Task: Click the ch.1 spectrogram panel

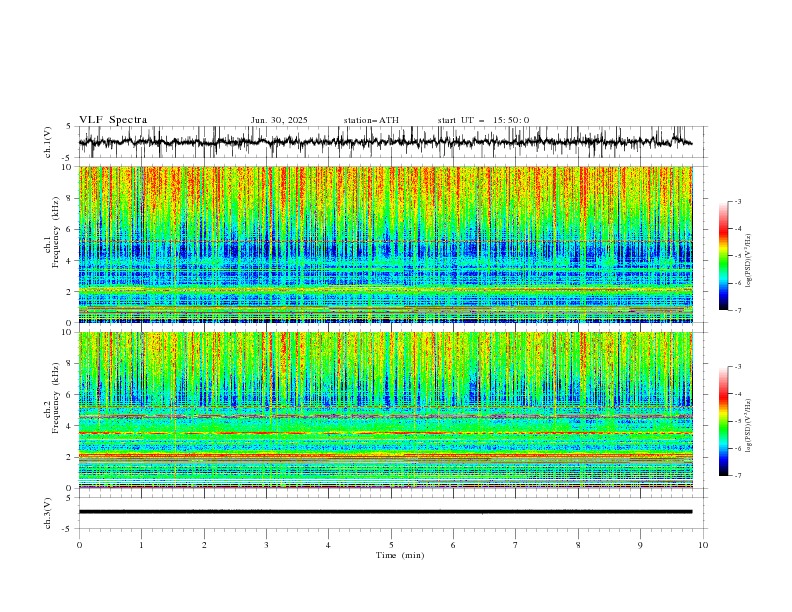Action: point(385,244)
